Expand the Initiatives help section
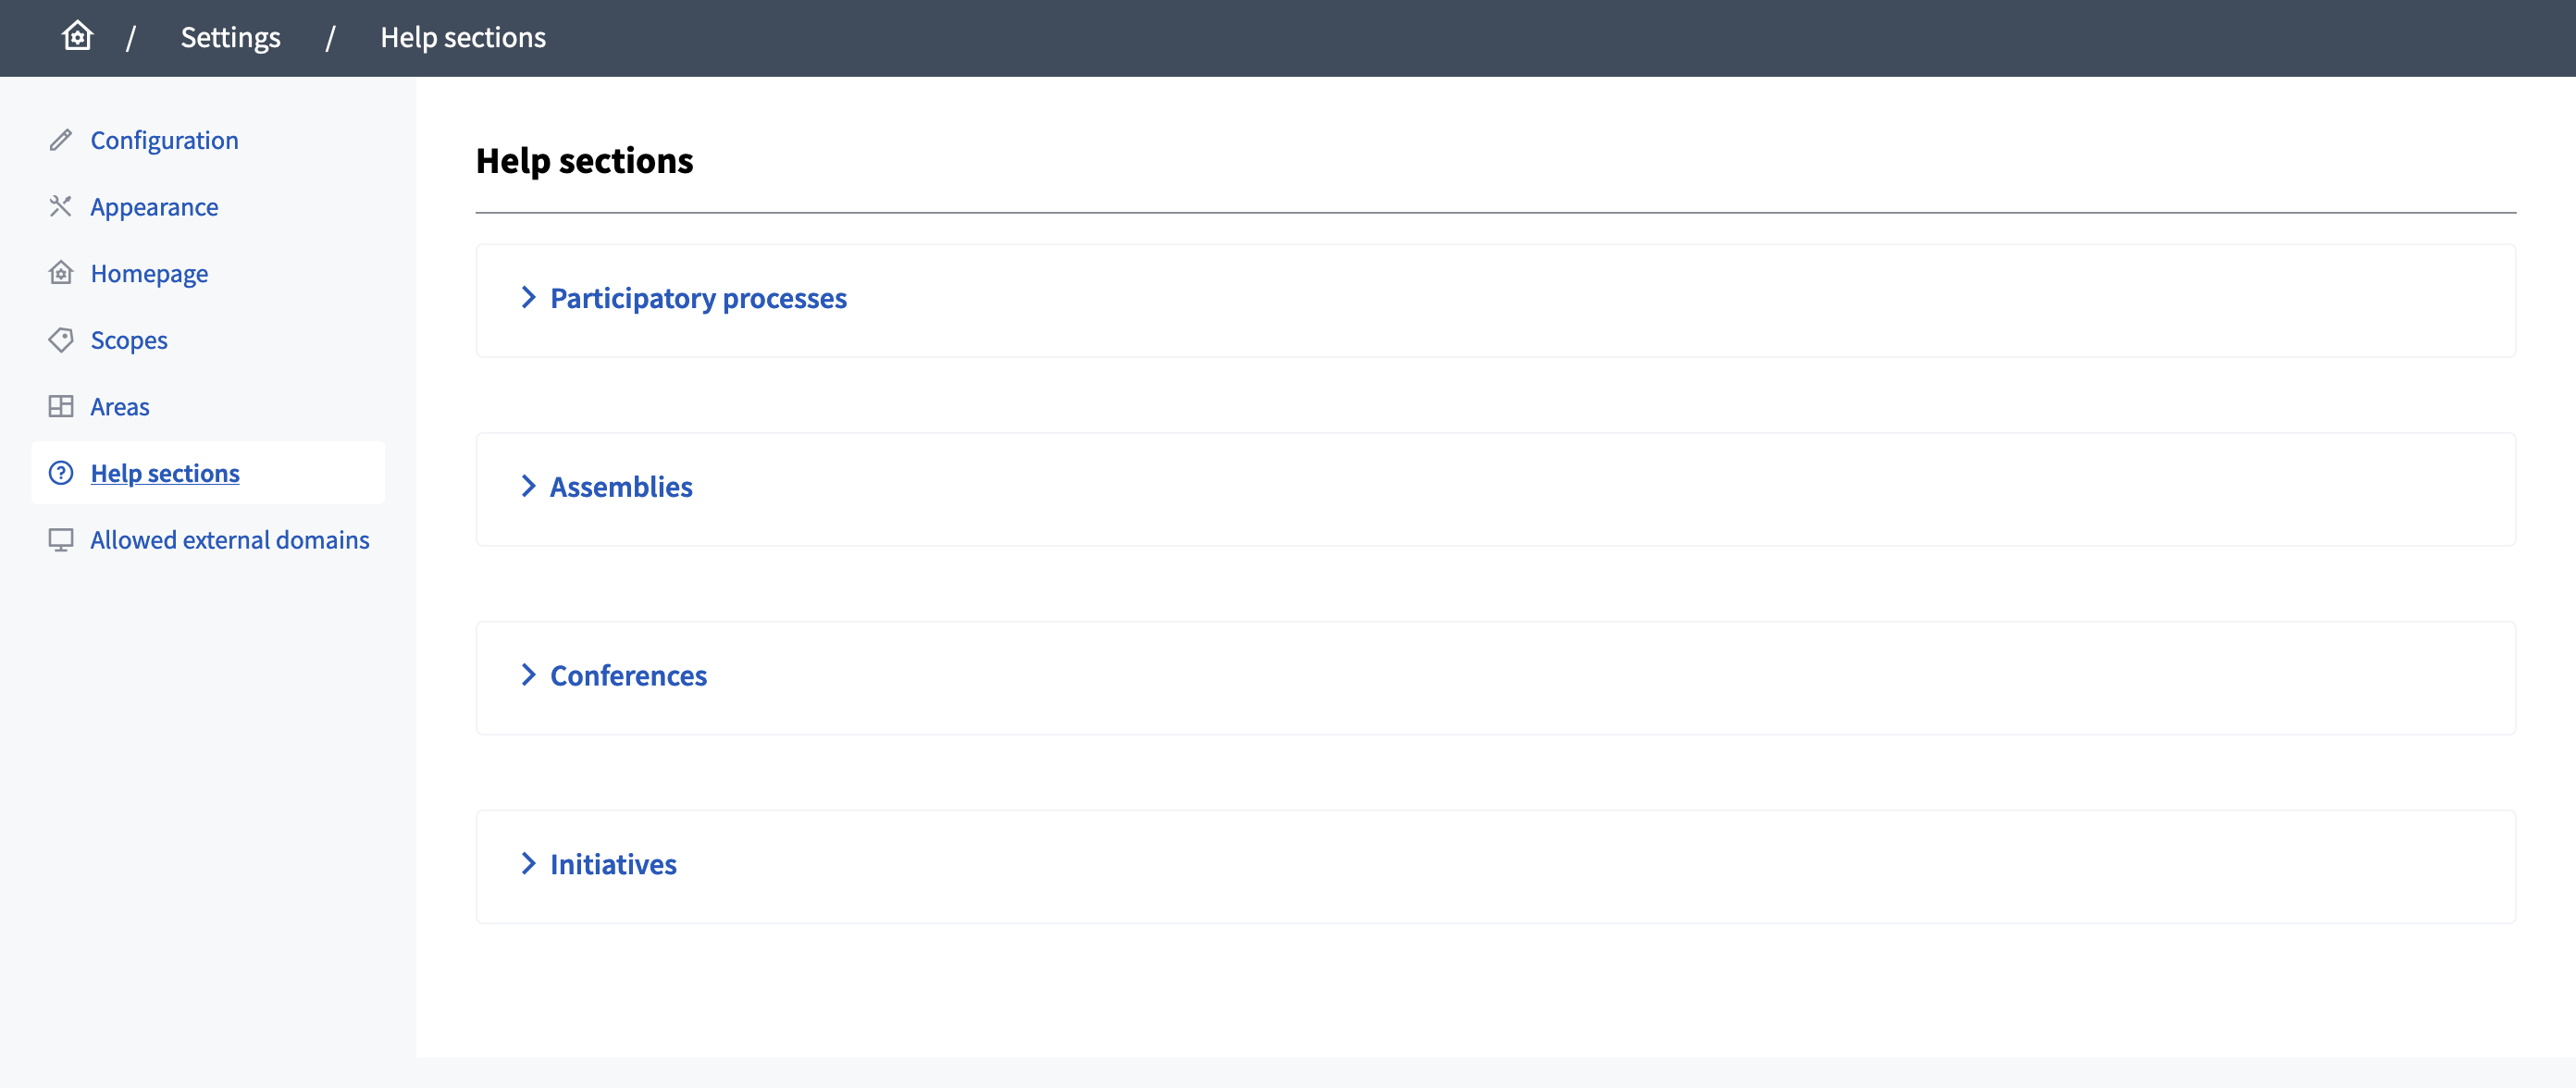This screenshot has height=1088, width=2576. [612, 864]
